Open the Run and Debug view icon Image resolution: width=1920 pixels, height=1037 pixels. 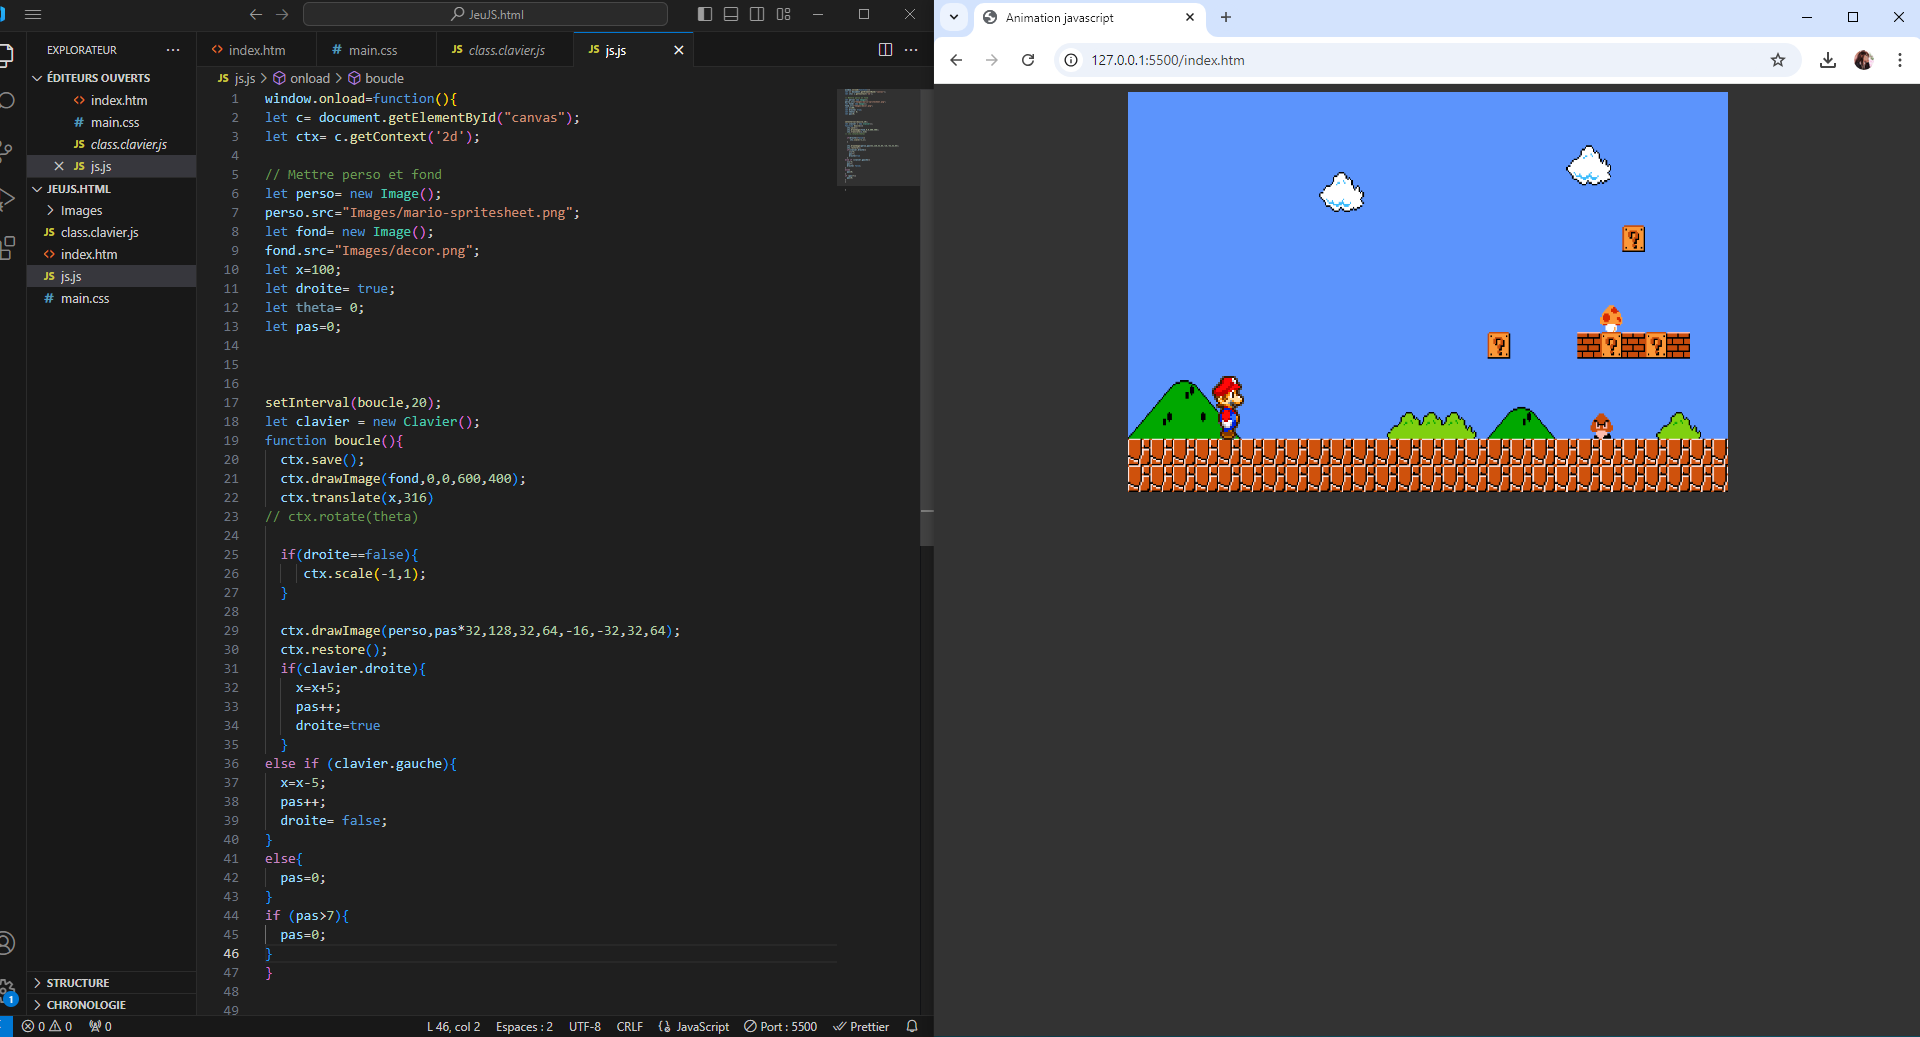pyautogui.click(x=8, y=199)
